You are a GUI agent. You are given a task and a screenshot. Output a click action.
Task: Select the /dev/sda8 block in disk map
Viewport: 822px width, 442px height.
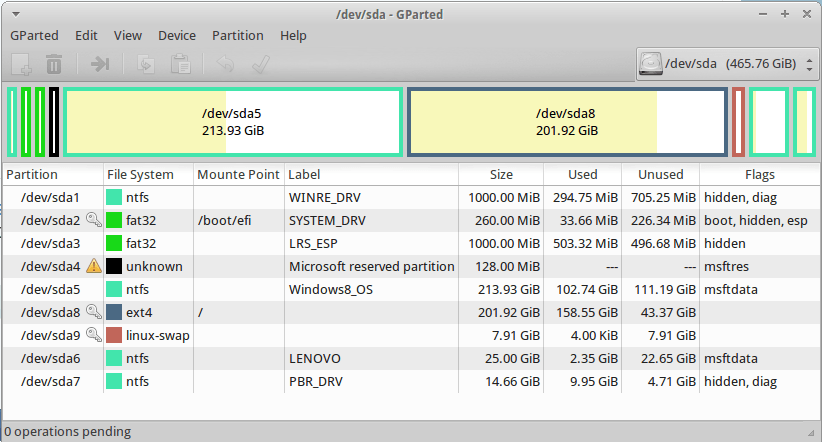566,122
